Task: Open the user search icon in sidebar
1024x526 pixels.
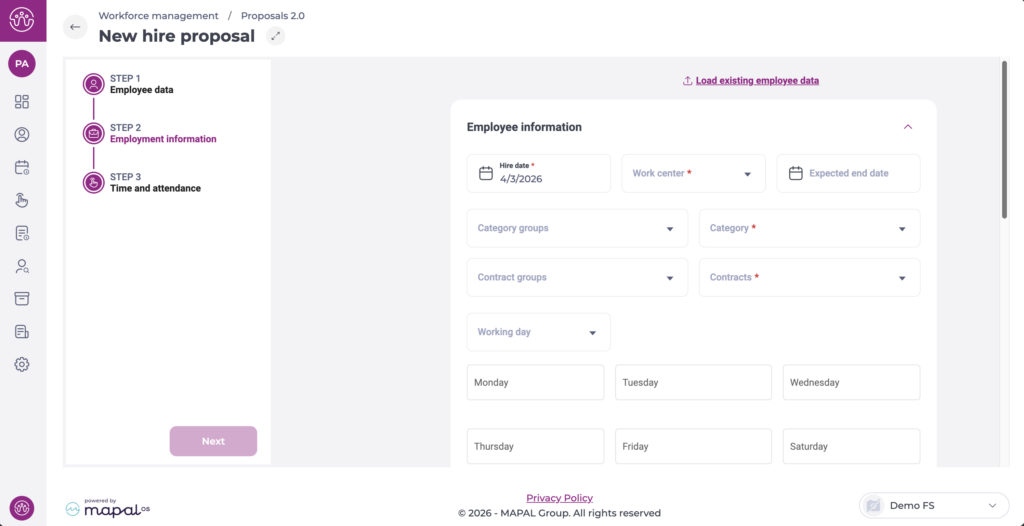Action: 22,266
